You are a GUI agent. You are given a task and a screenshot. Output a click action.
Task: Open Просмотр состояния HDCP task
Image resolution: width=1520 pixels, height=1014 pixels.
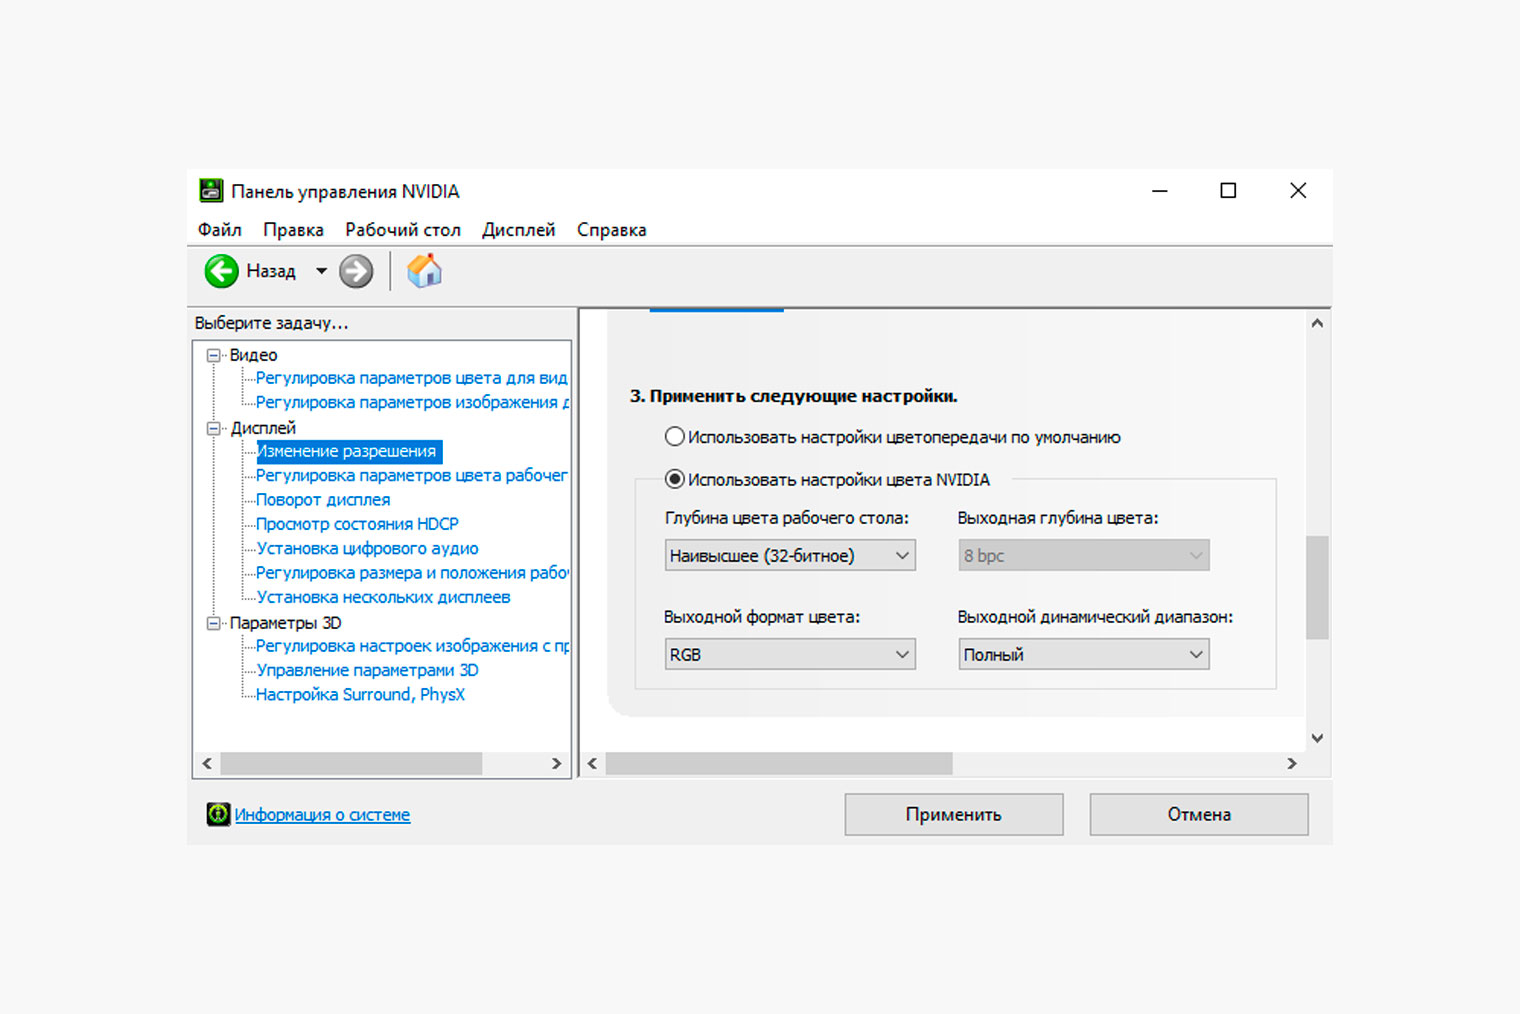(357, 524)
